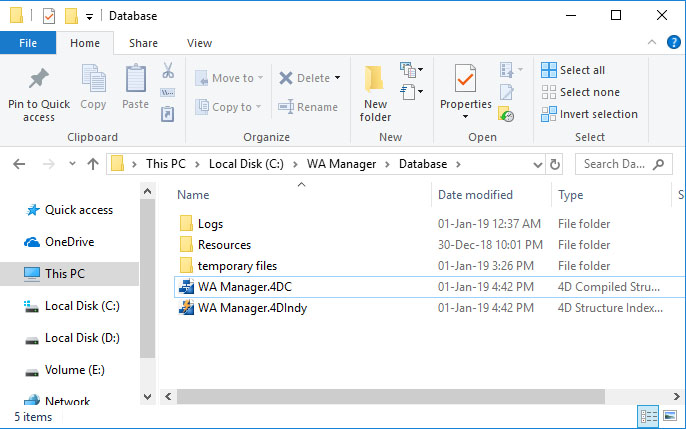Viewport: 686px width, 429px height.
Task: Click the Pin to Quick access icon
Action: 39,79
